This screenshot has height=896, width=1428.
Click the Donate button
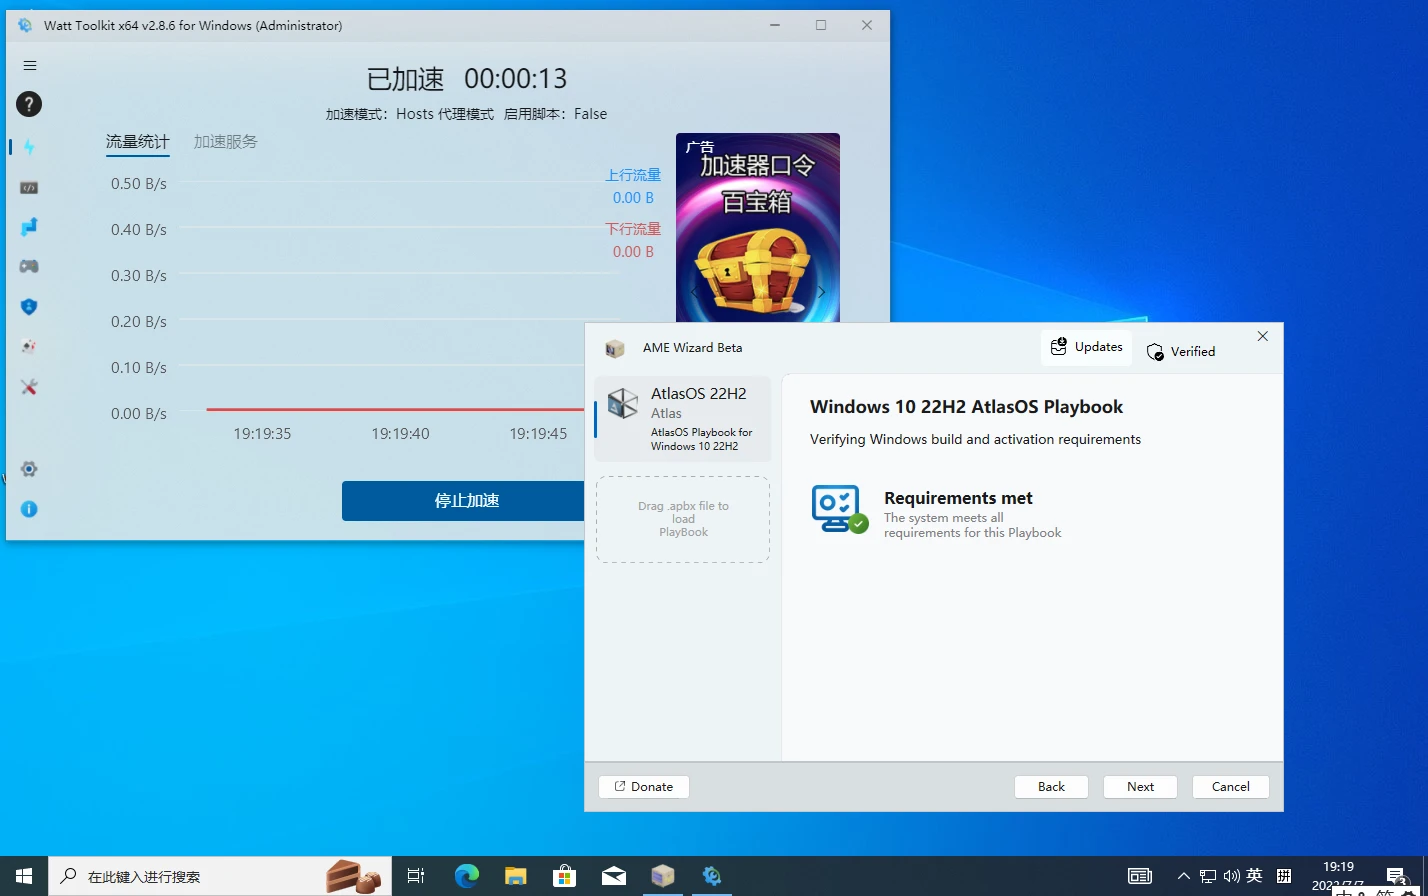coord(644,787)
